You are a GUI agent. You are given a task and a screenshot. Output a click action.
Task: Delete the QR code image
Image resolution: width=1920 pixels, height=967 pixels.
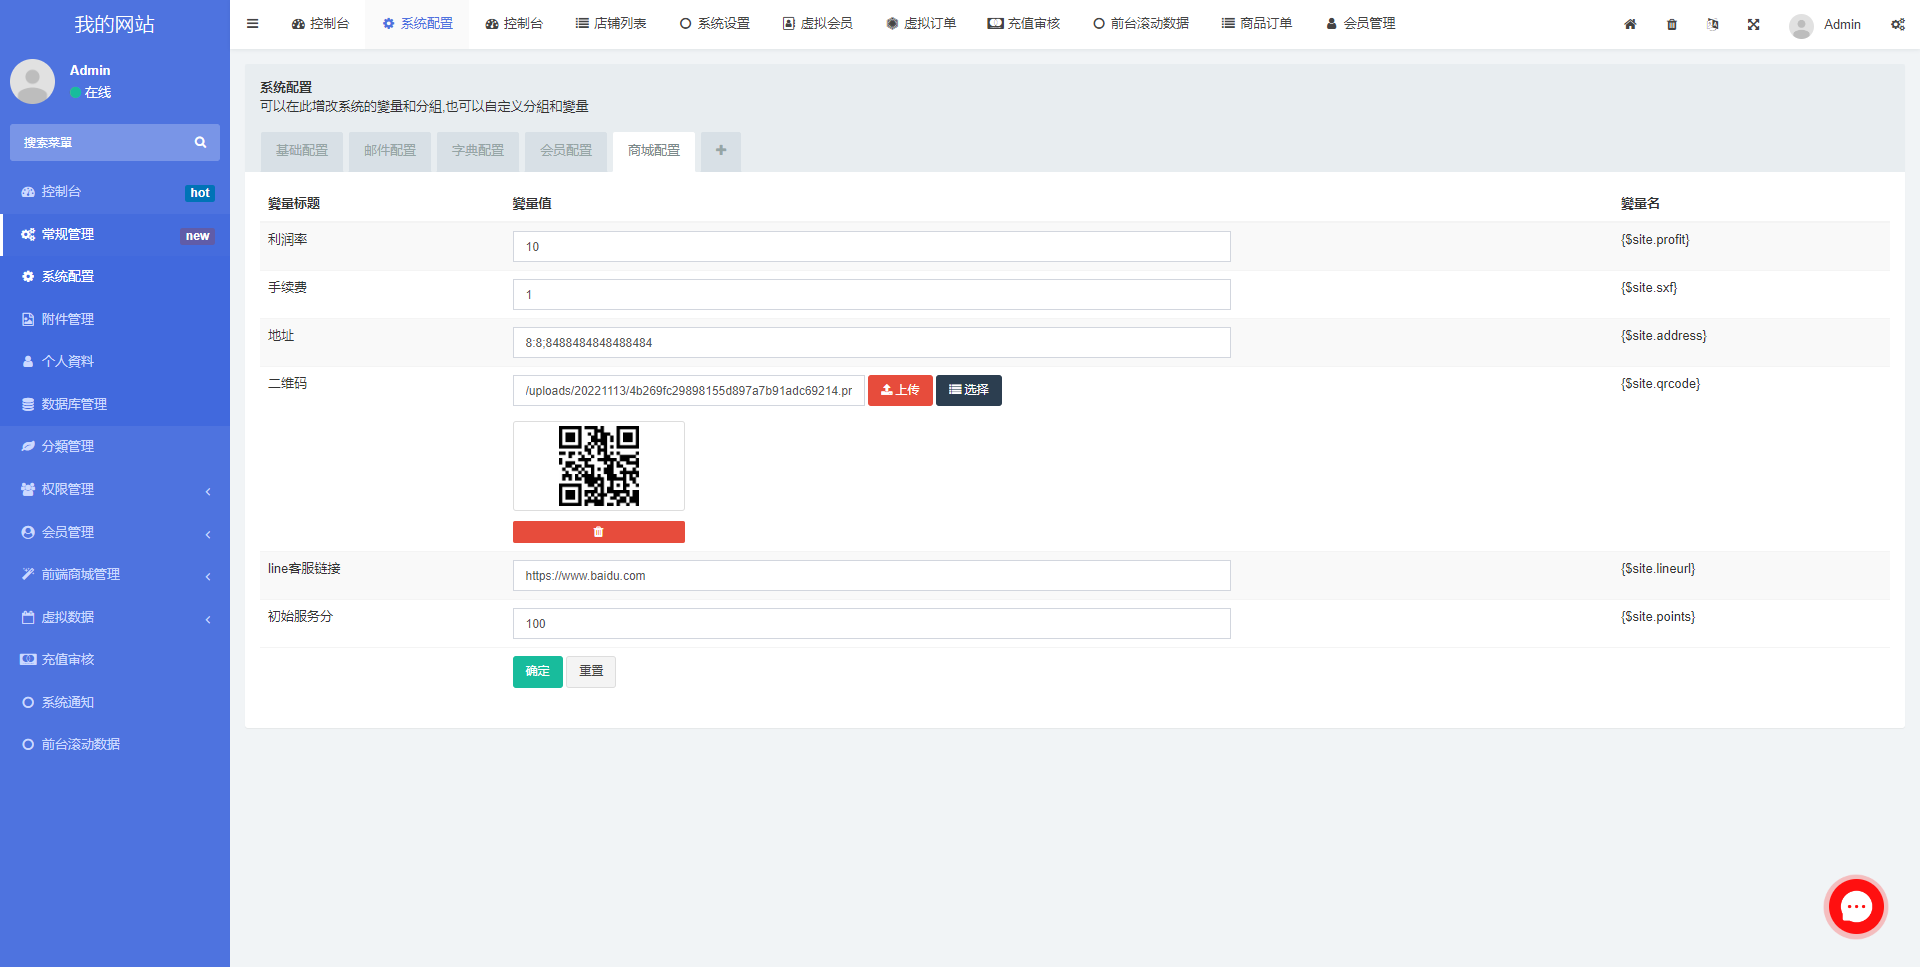pyautogui.click(x=598, y=532)
